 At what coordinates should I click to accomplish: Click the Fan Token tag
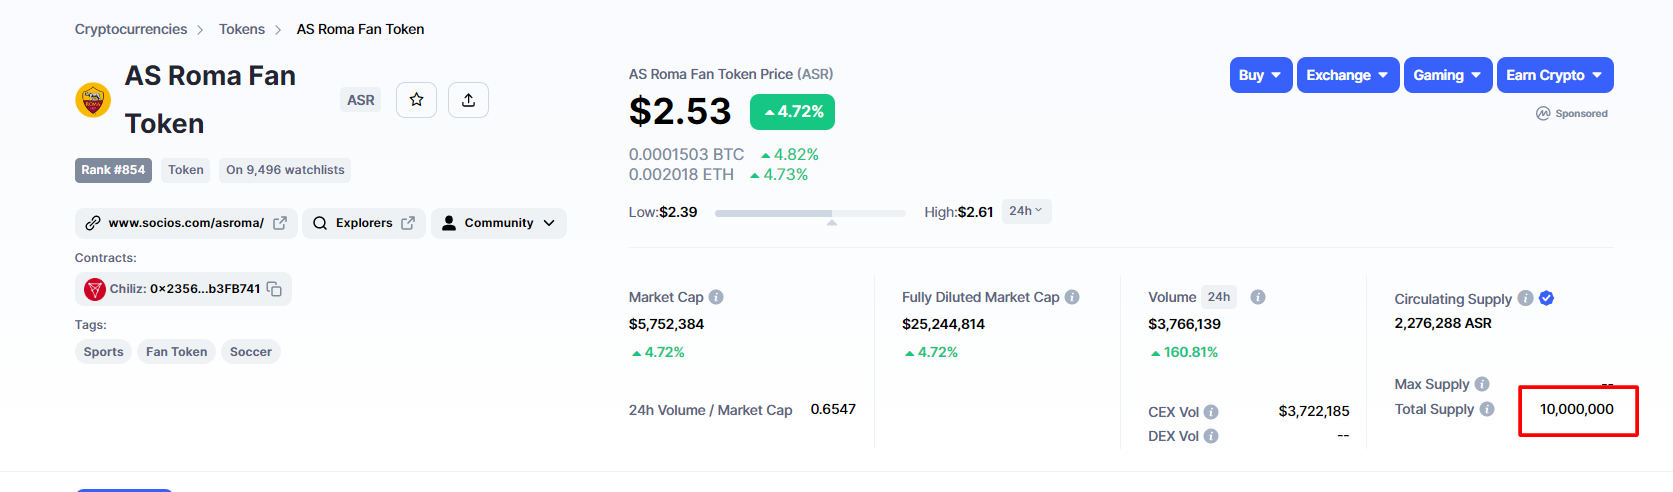177,352
